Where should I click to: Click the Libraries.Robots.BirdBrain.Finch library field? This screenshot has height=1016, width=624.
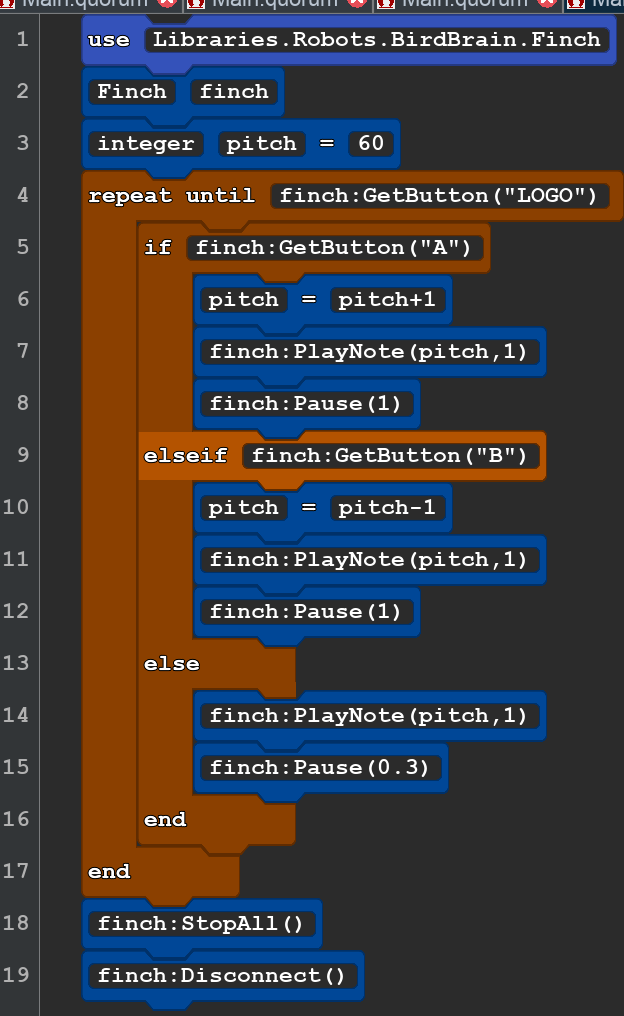(376, 40)
